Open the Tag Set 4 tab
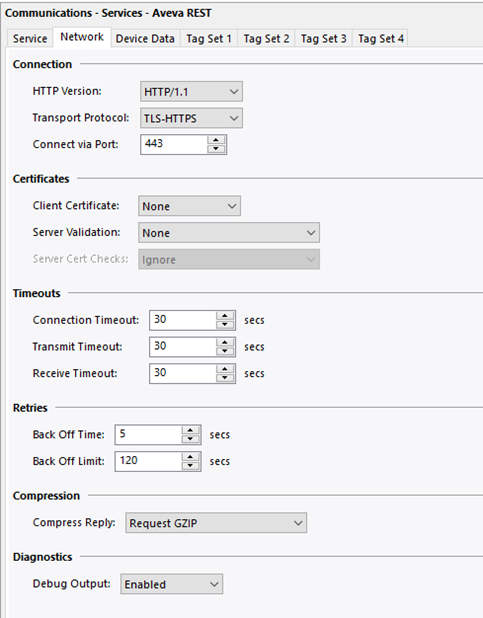 (380, 39)
